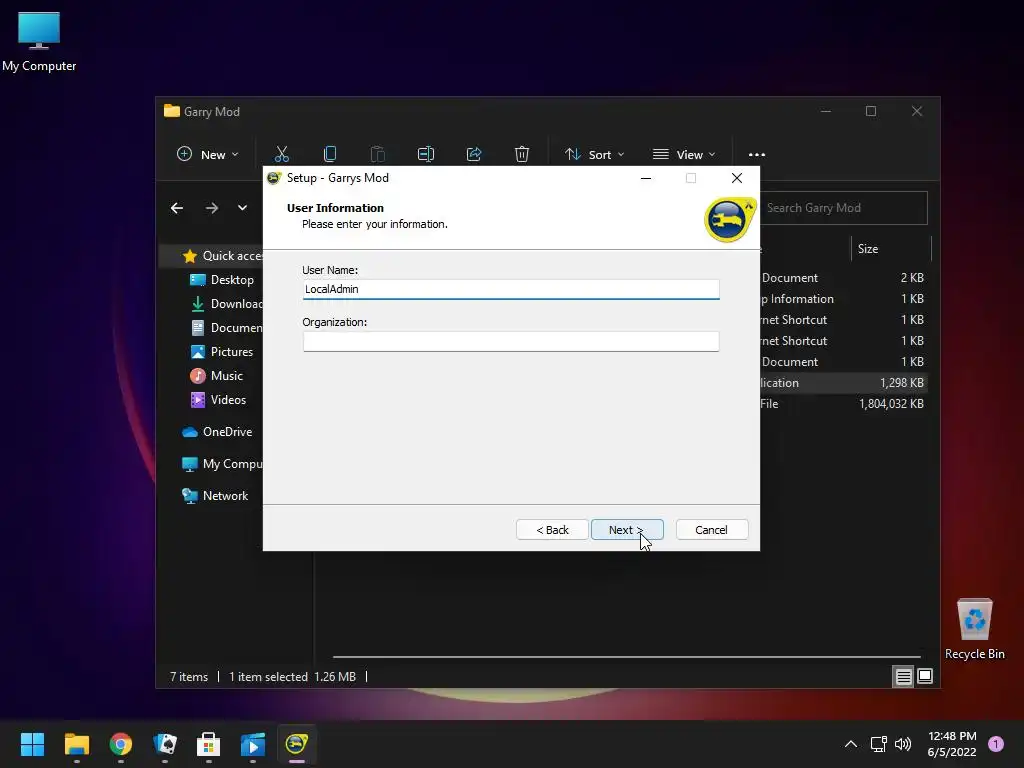Select the 1,298 KB application row
The height and width of the screenshot is (768, 1024).
coord(844,383)
